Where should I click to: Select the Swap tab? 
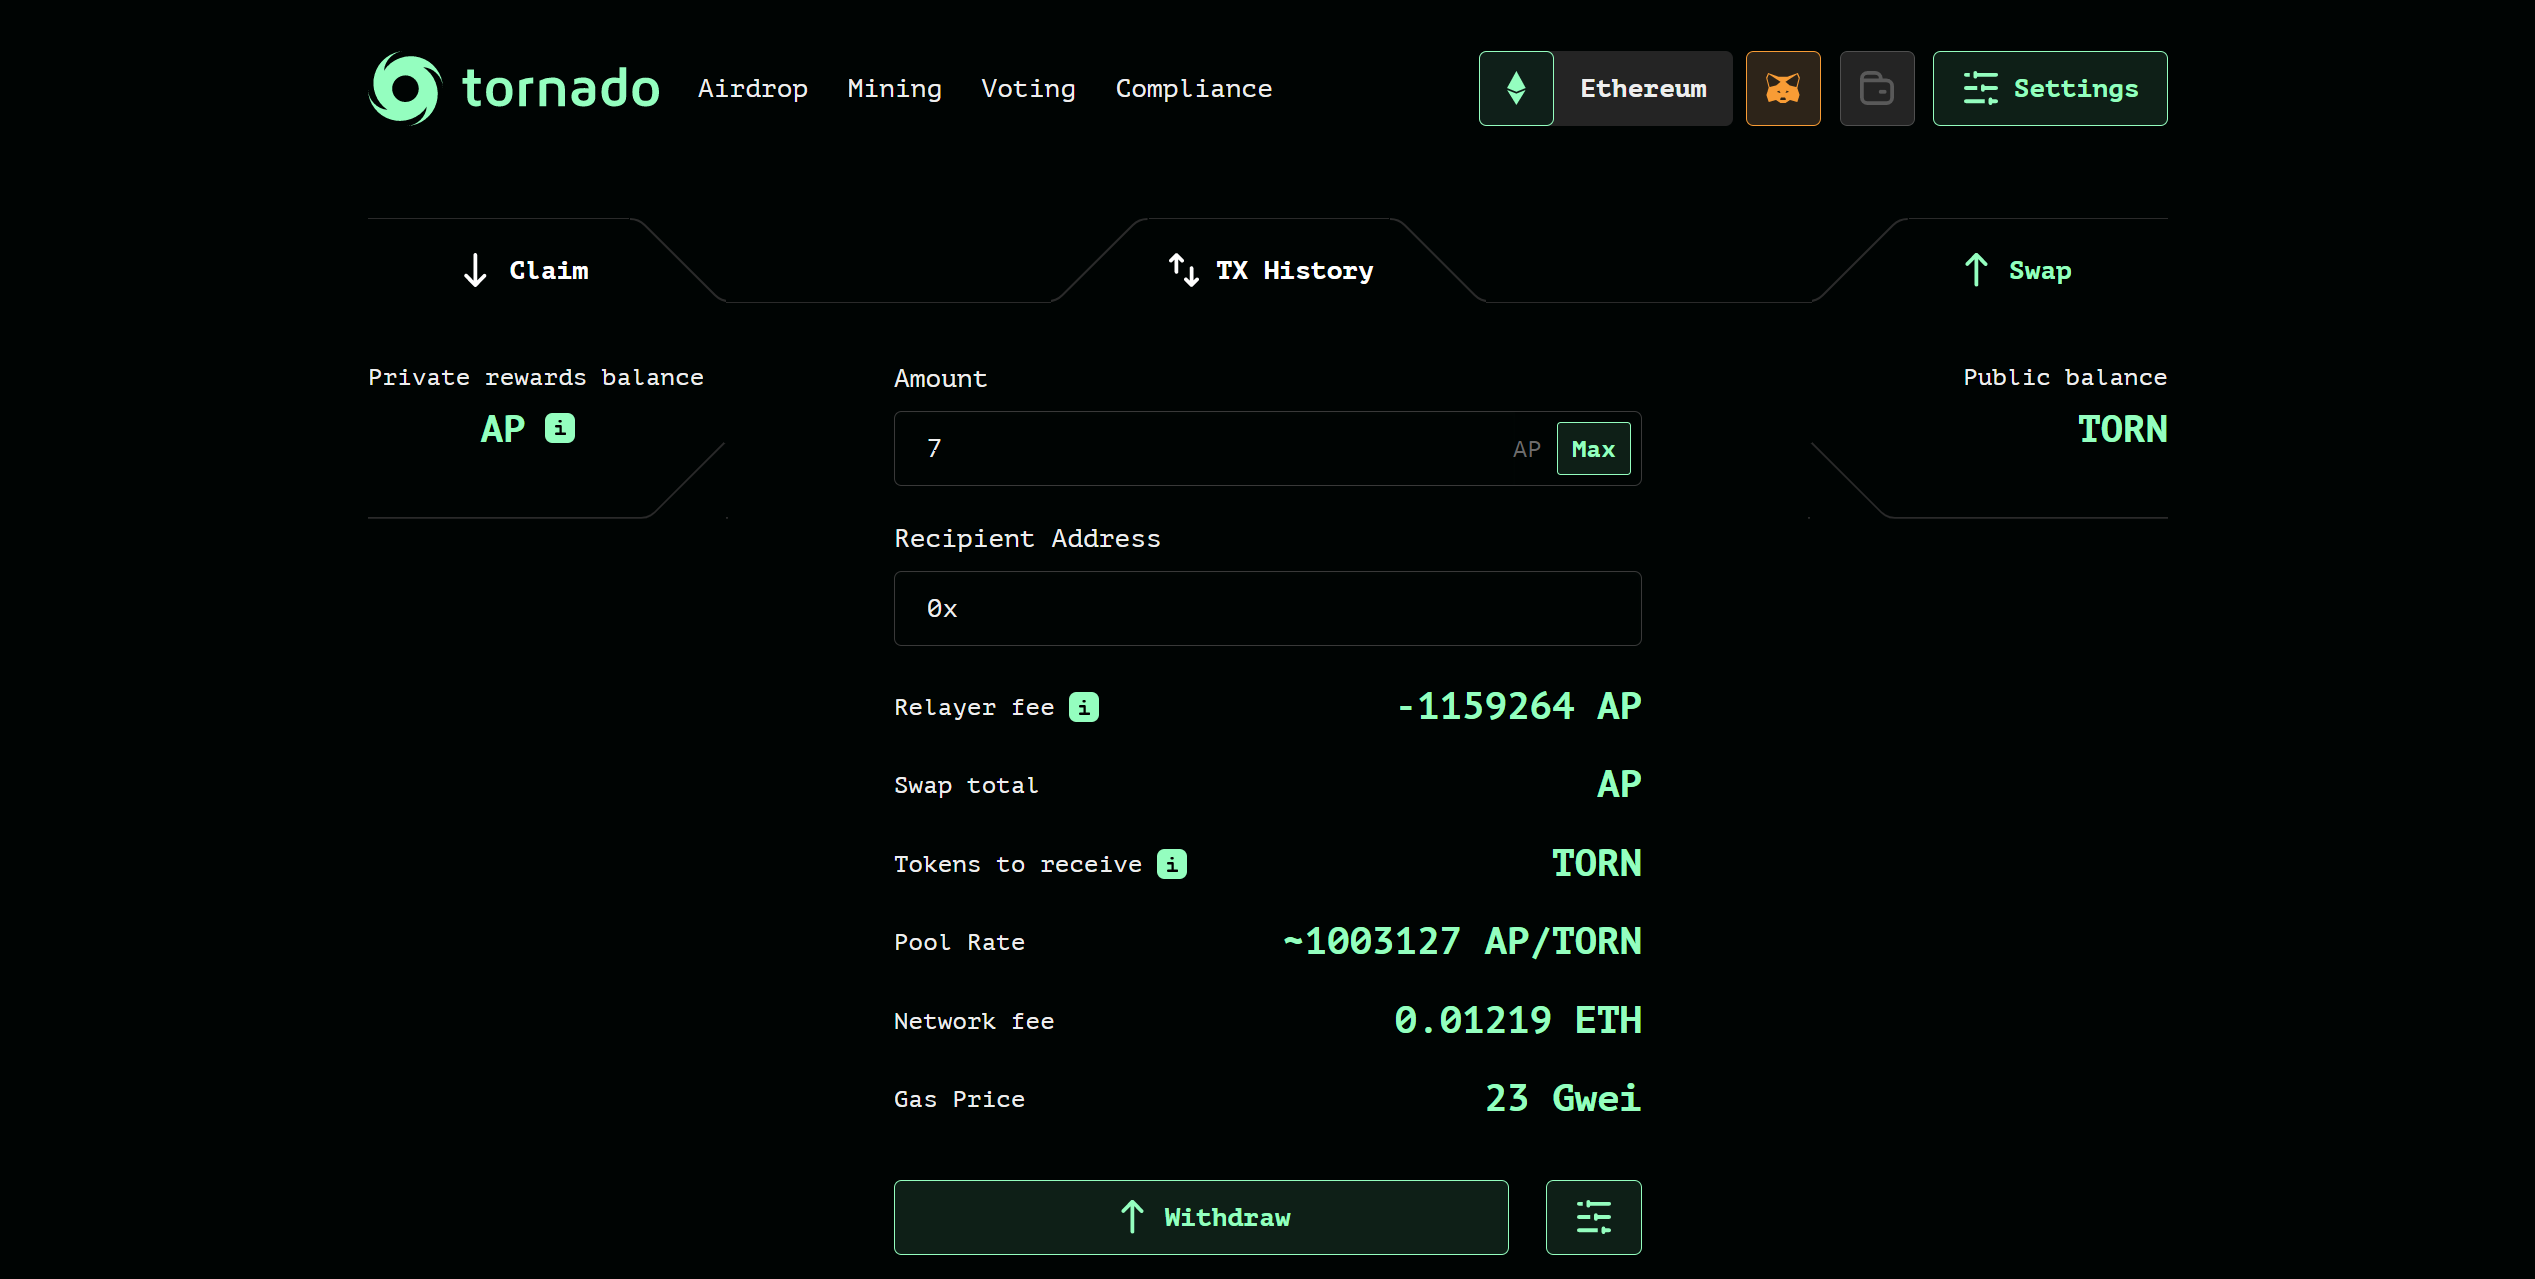2017,270
